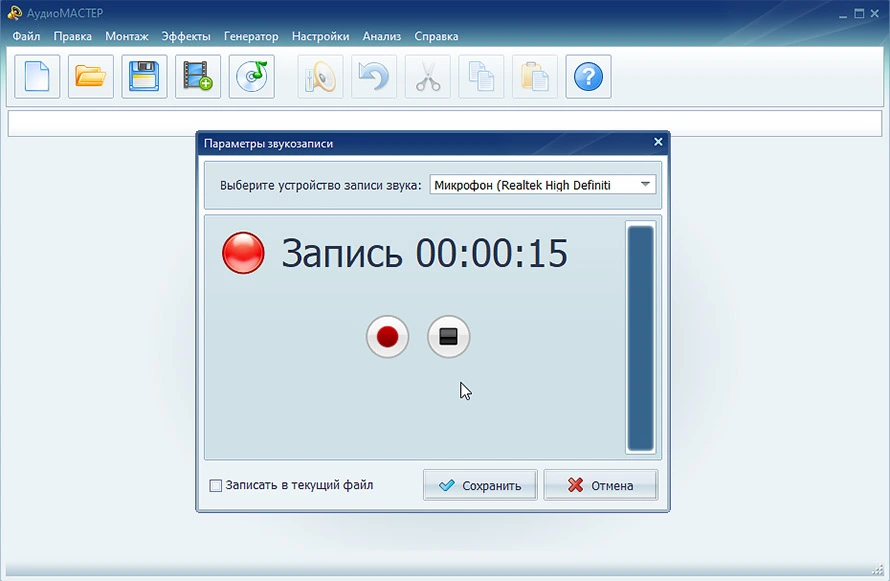
Task: Close the Параметры звукозаписи dialog
Action: tap(658, 143)
